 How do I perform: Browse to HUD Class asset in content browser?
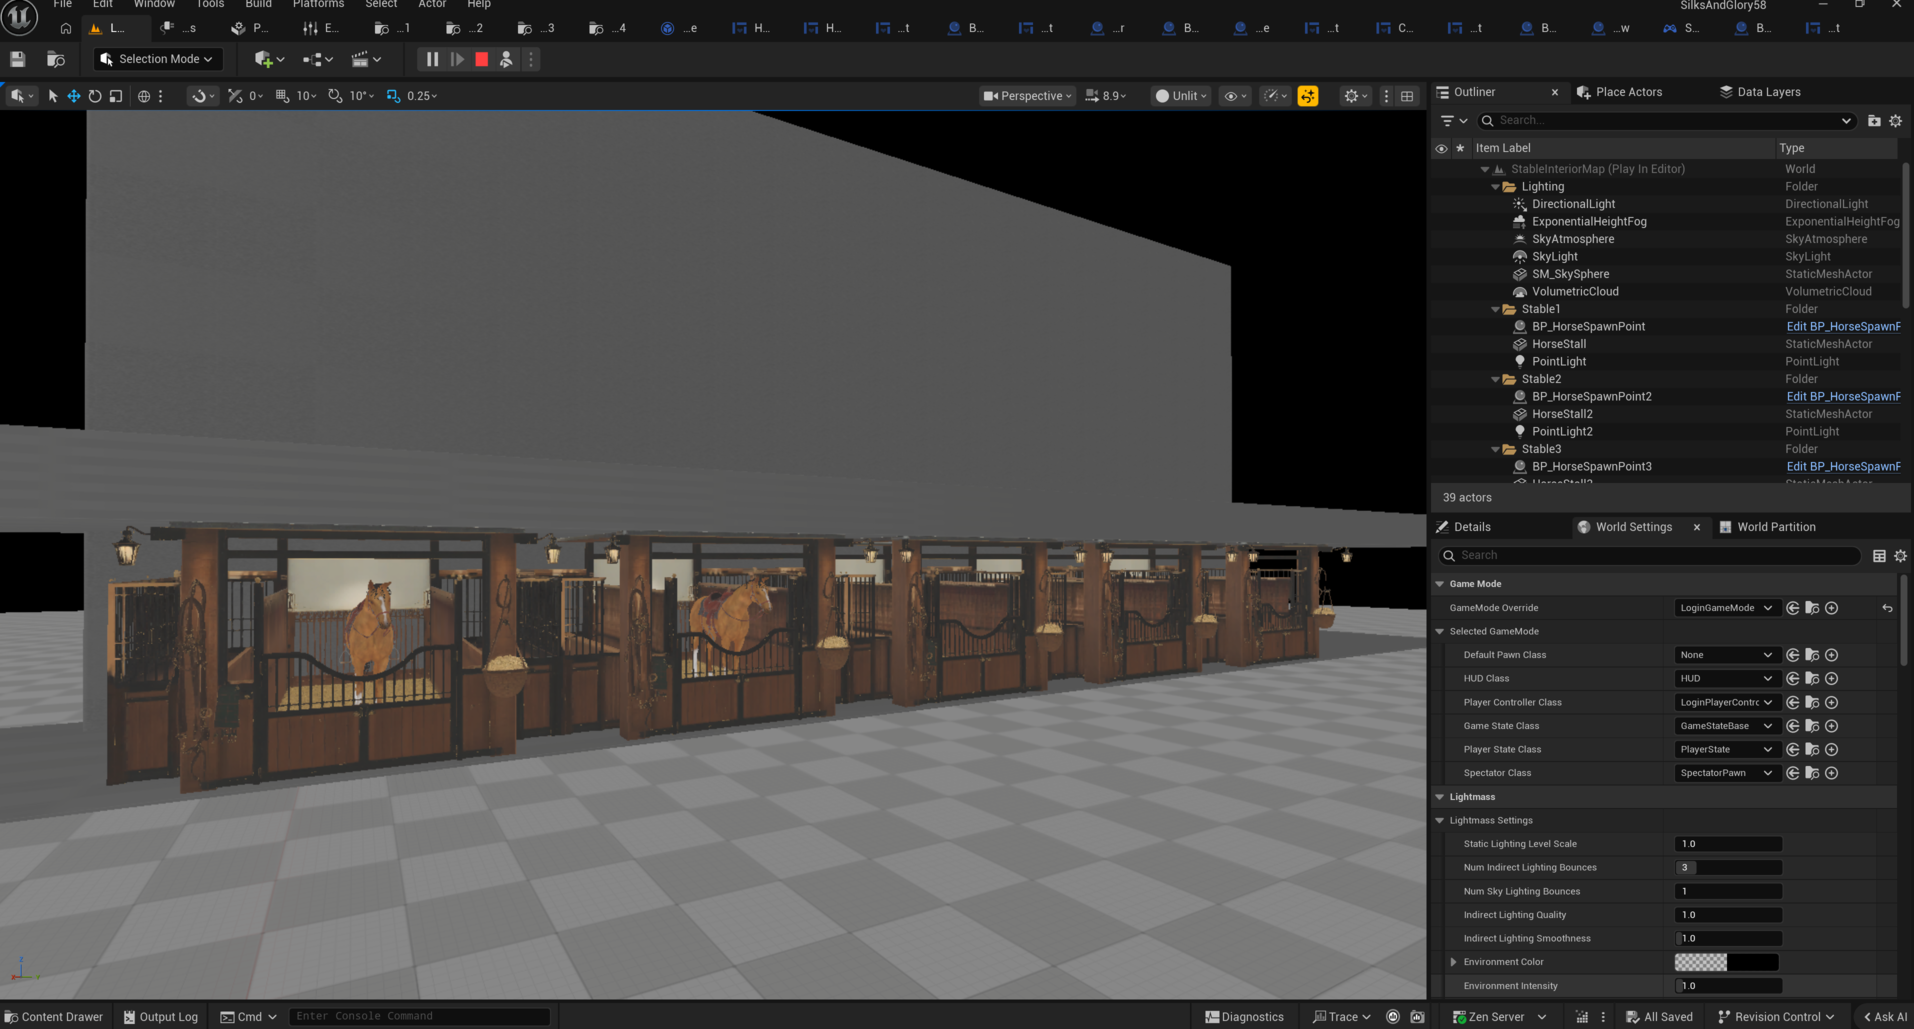pos(1812,679)
